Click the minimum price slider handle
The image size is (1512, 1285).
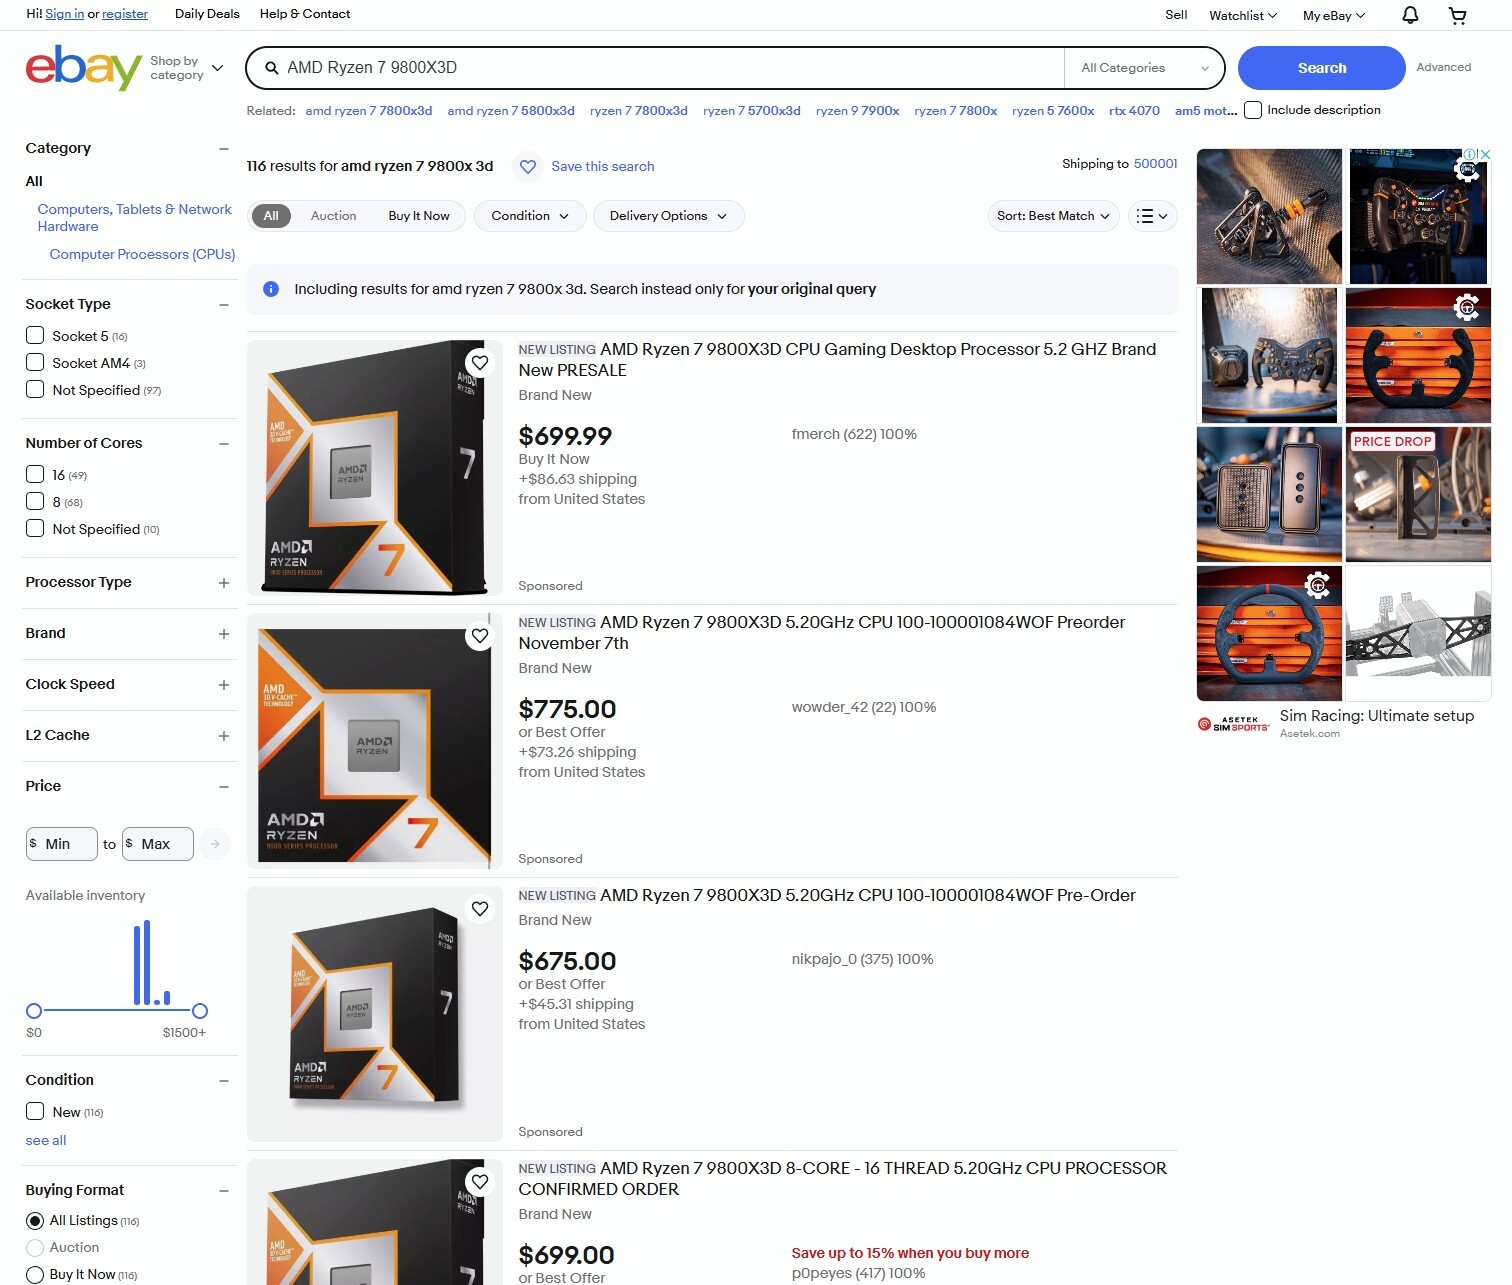[34, 1011]
